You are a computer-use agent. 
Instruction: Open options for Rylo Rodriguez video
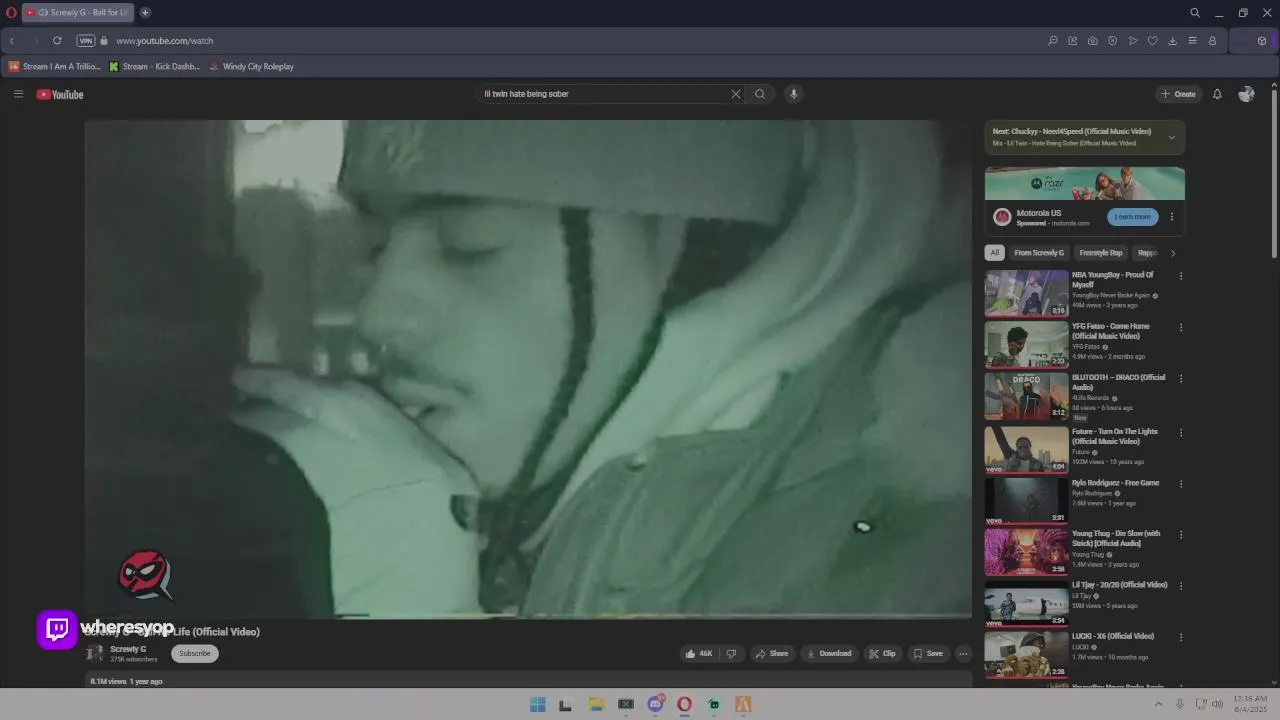[1181, 484]
